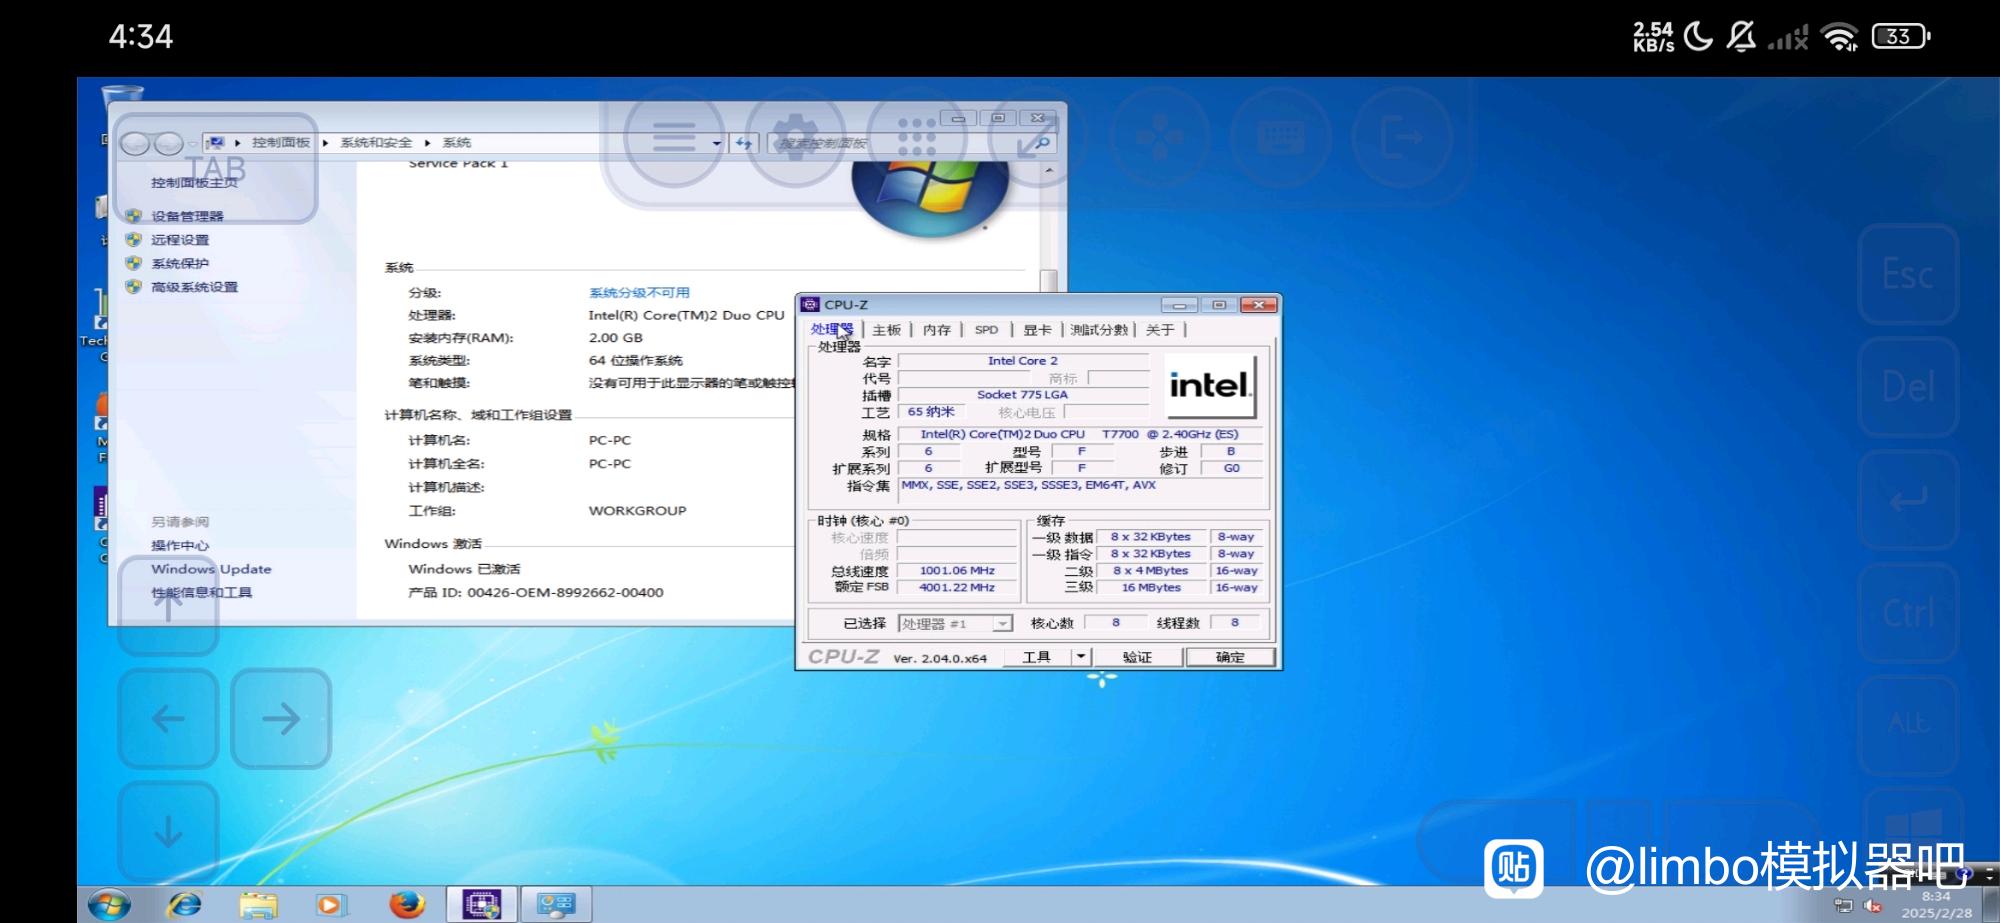The image size is (2000, 923).
Task: Open the emulator hamburger menu overlay button
Action: point(674,137)
